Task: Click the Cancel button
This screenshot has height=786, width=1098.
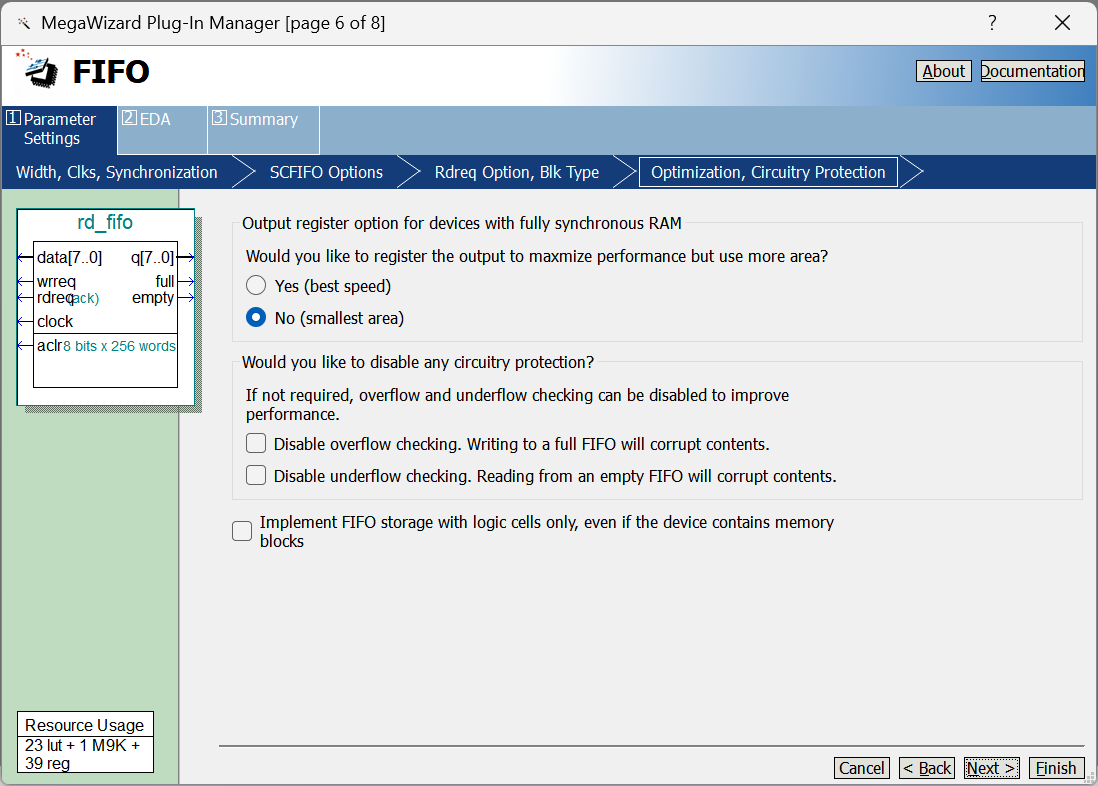Action: [x=861, y=768]
